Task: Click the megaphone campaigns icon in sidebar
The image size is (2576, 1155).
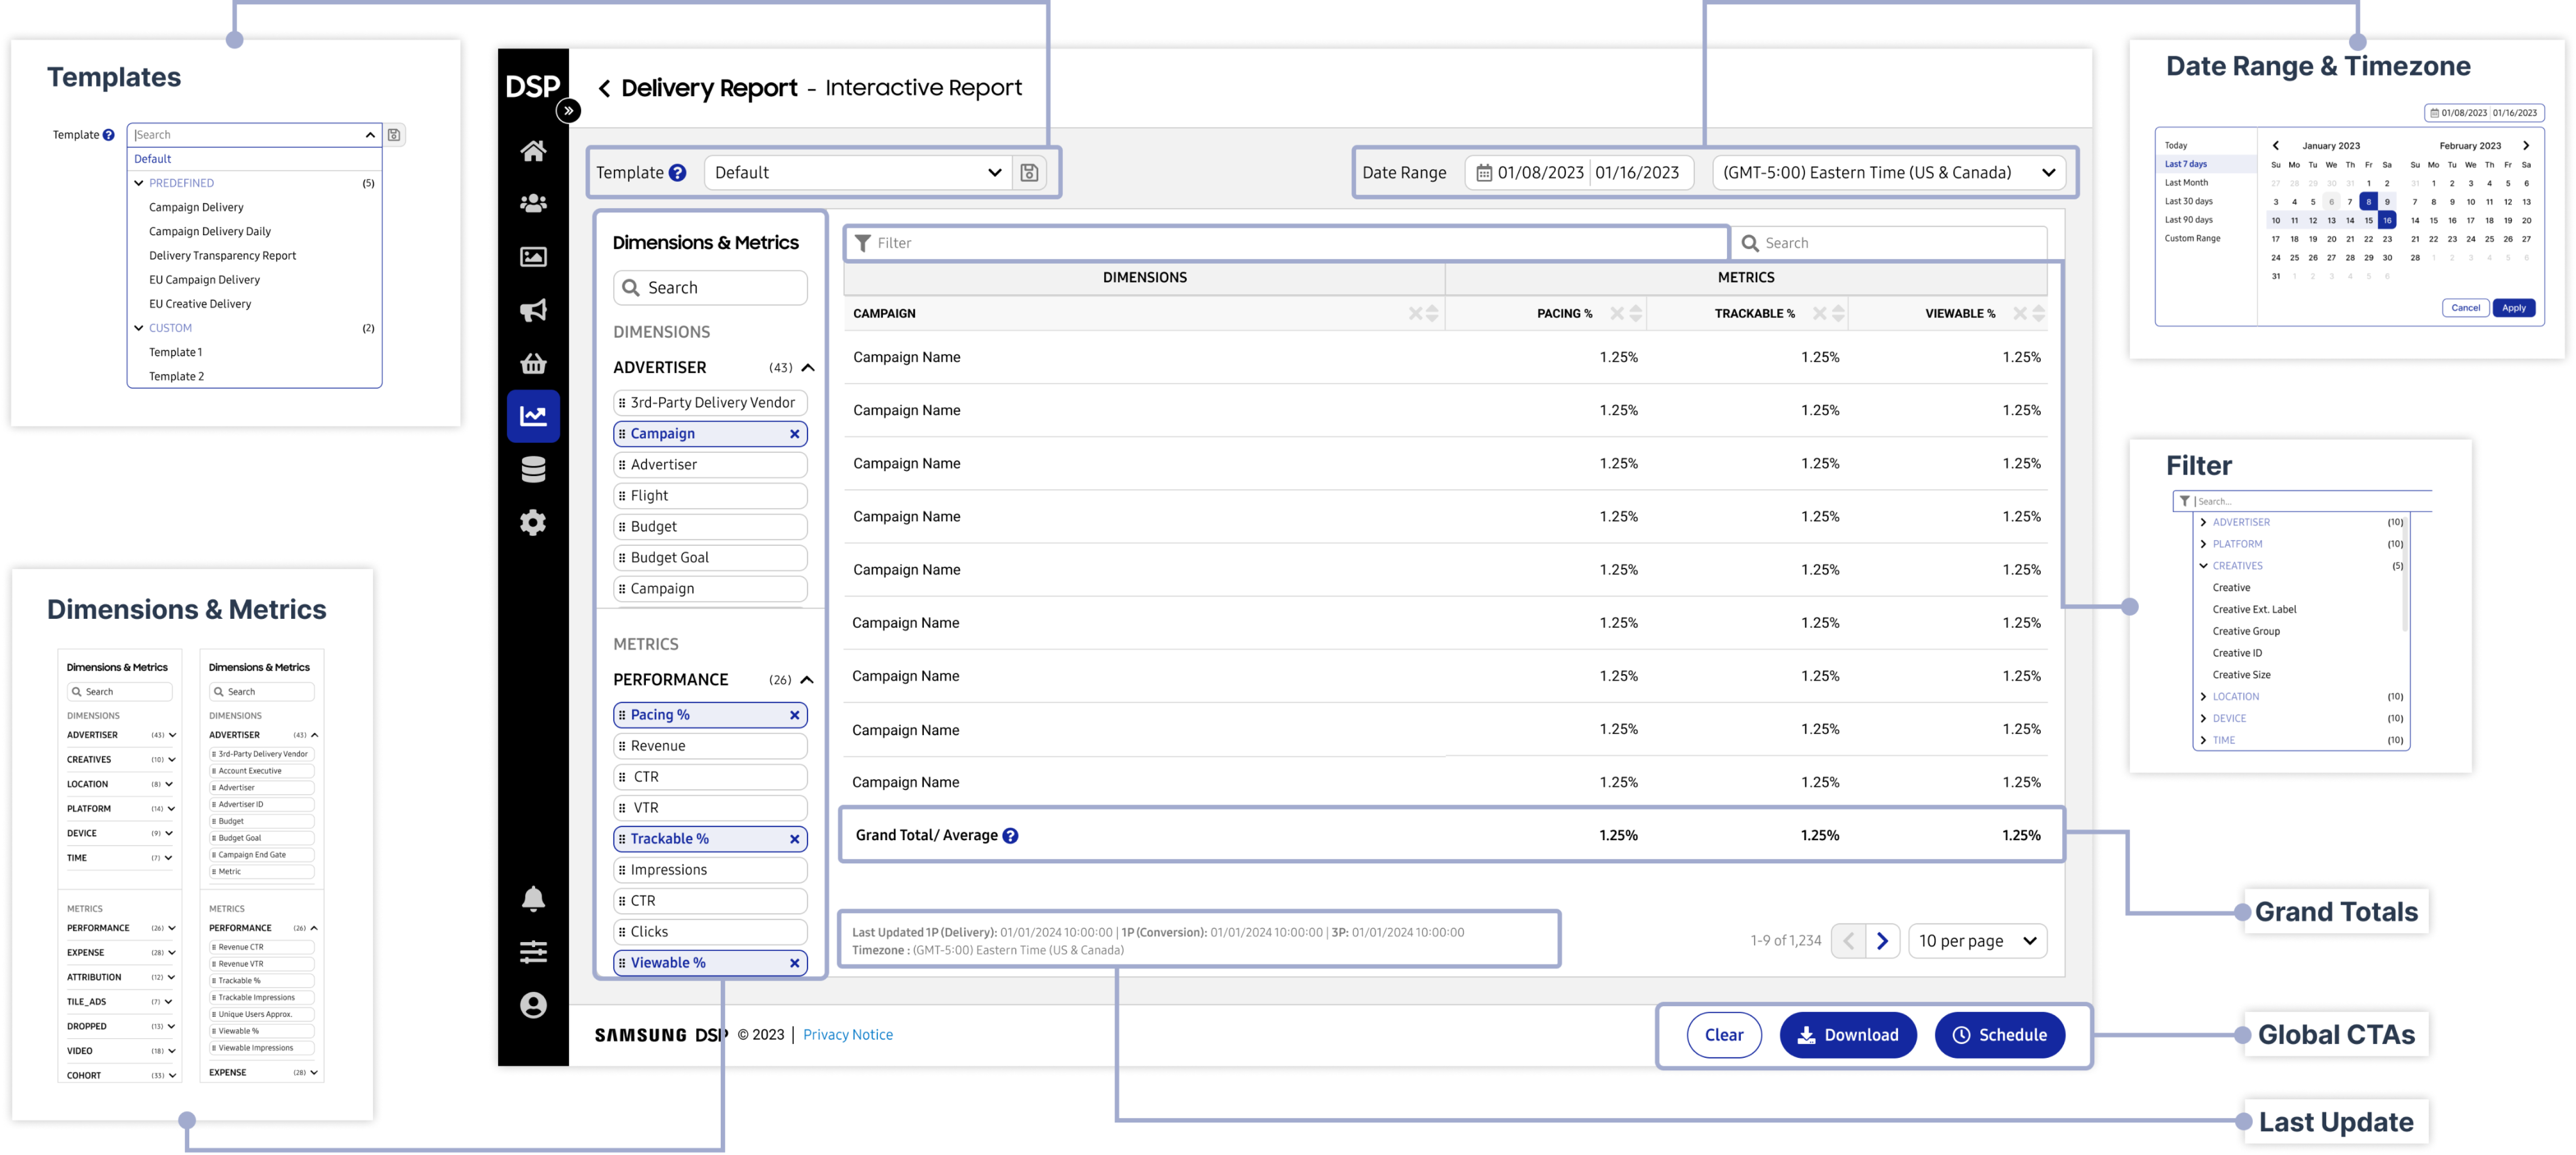Action: [533, 310]
